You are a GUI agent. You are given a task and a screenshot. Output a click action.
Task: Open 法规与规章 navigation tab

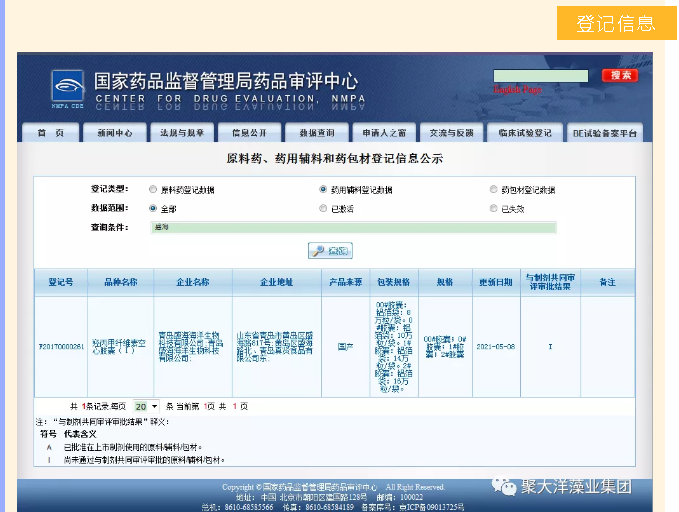click(x=182, y=133)
